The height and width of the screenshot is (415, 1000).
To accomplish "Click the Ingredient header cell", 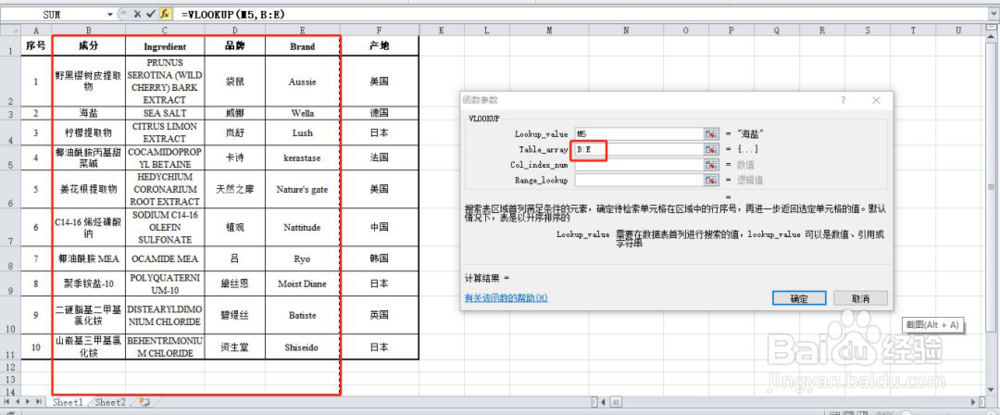I will click(x=165, y=47).
